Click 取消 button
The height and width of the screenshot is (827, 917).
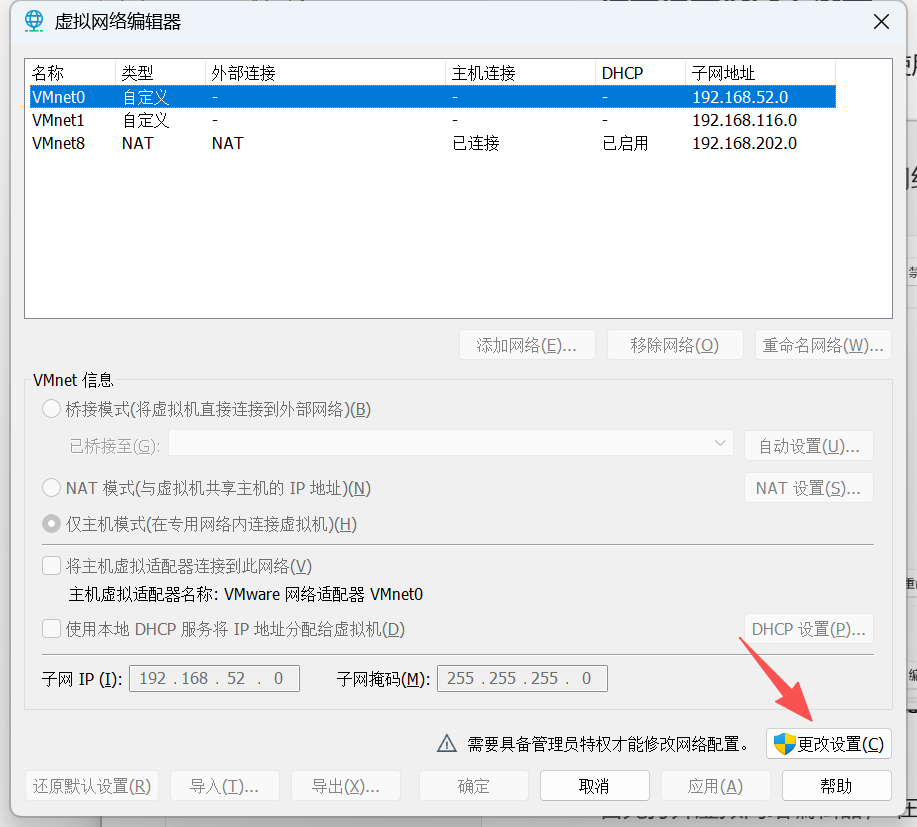pyautogui.click(x=595, y=785)
